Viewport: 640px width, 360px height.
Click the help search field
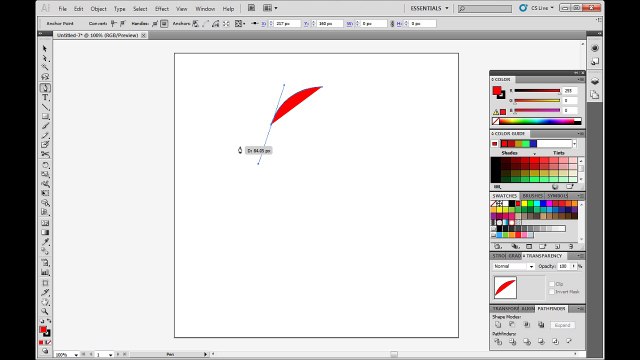[485, 8]
